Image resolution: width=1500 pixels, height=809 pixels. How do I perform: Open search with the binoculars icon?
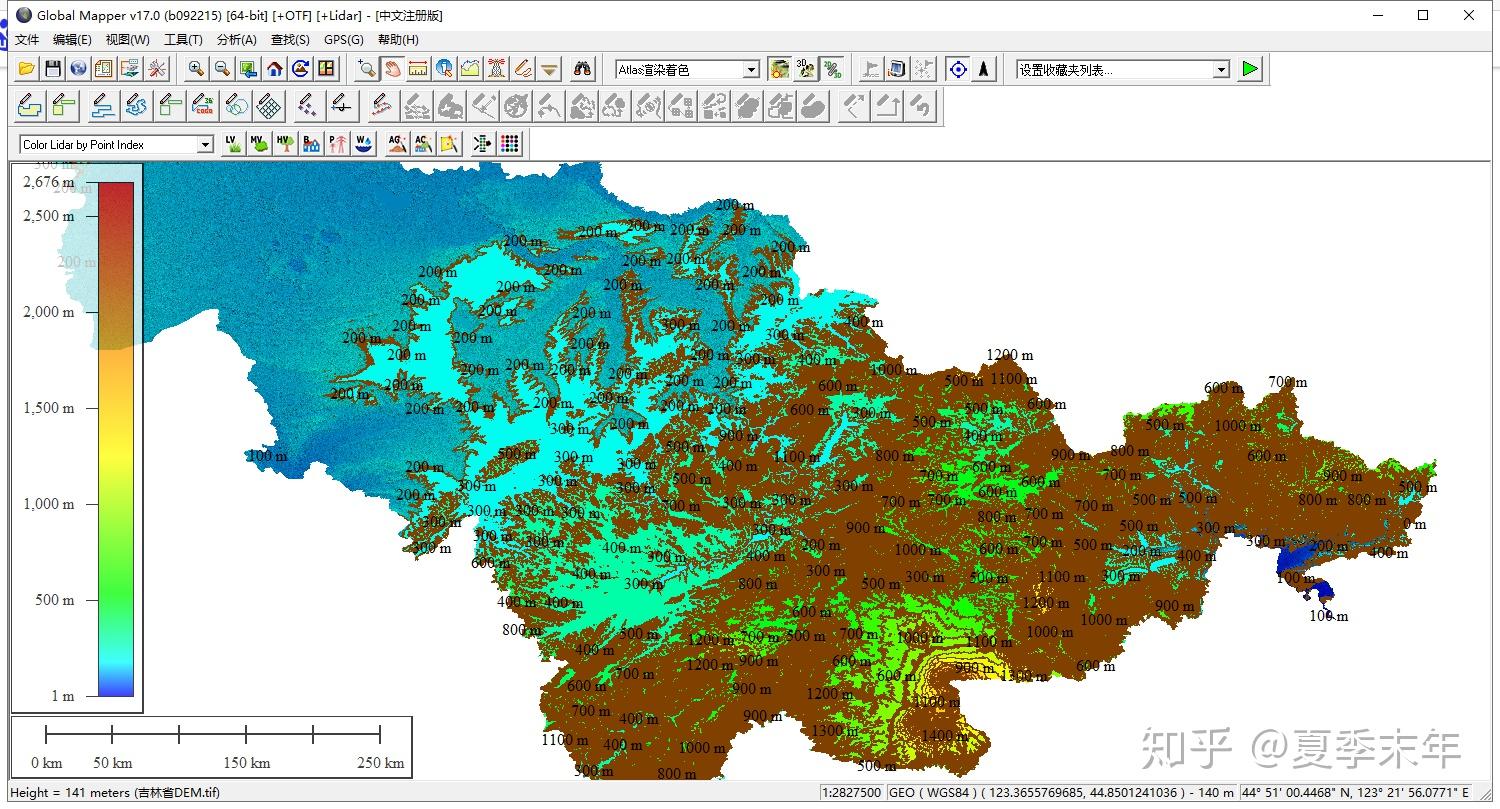click(x=583, y=69)
